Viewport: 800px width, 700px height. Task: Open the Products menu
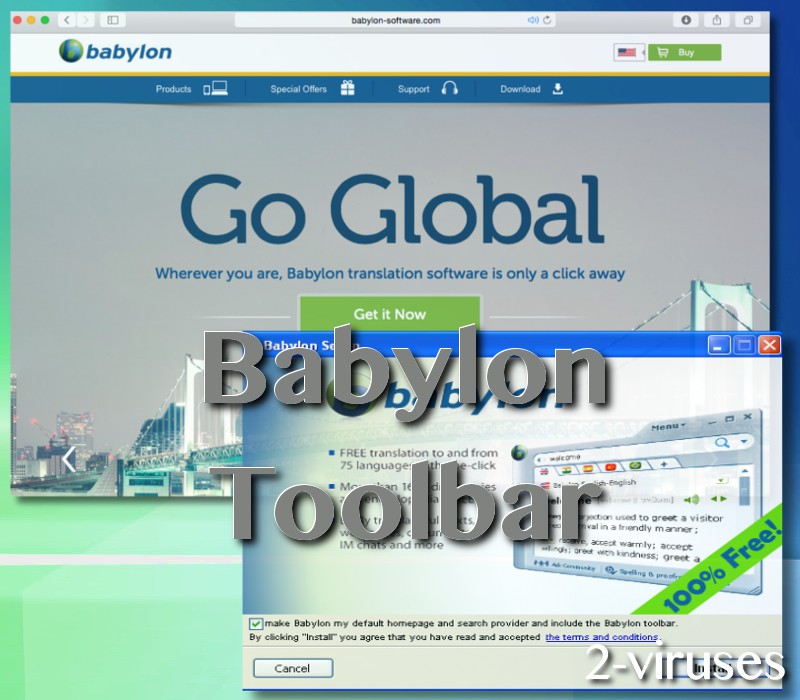coord(173,89)
